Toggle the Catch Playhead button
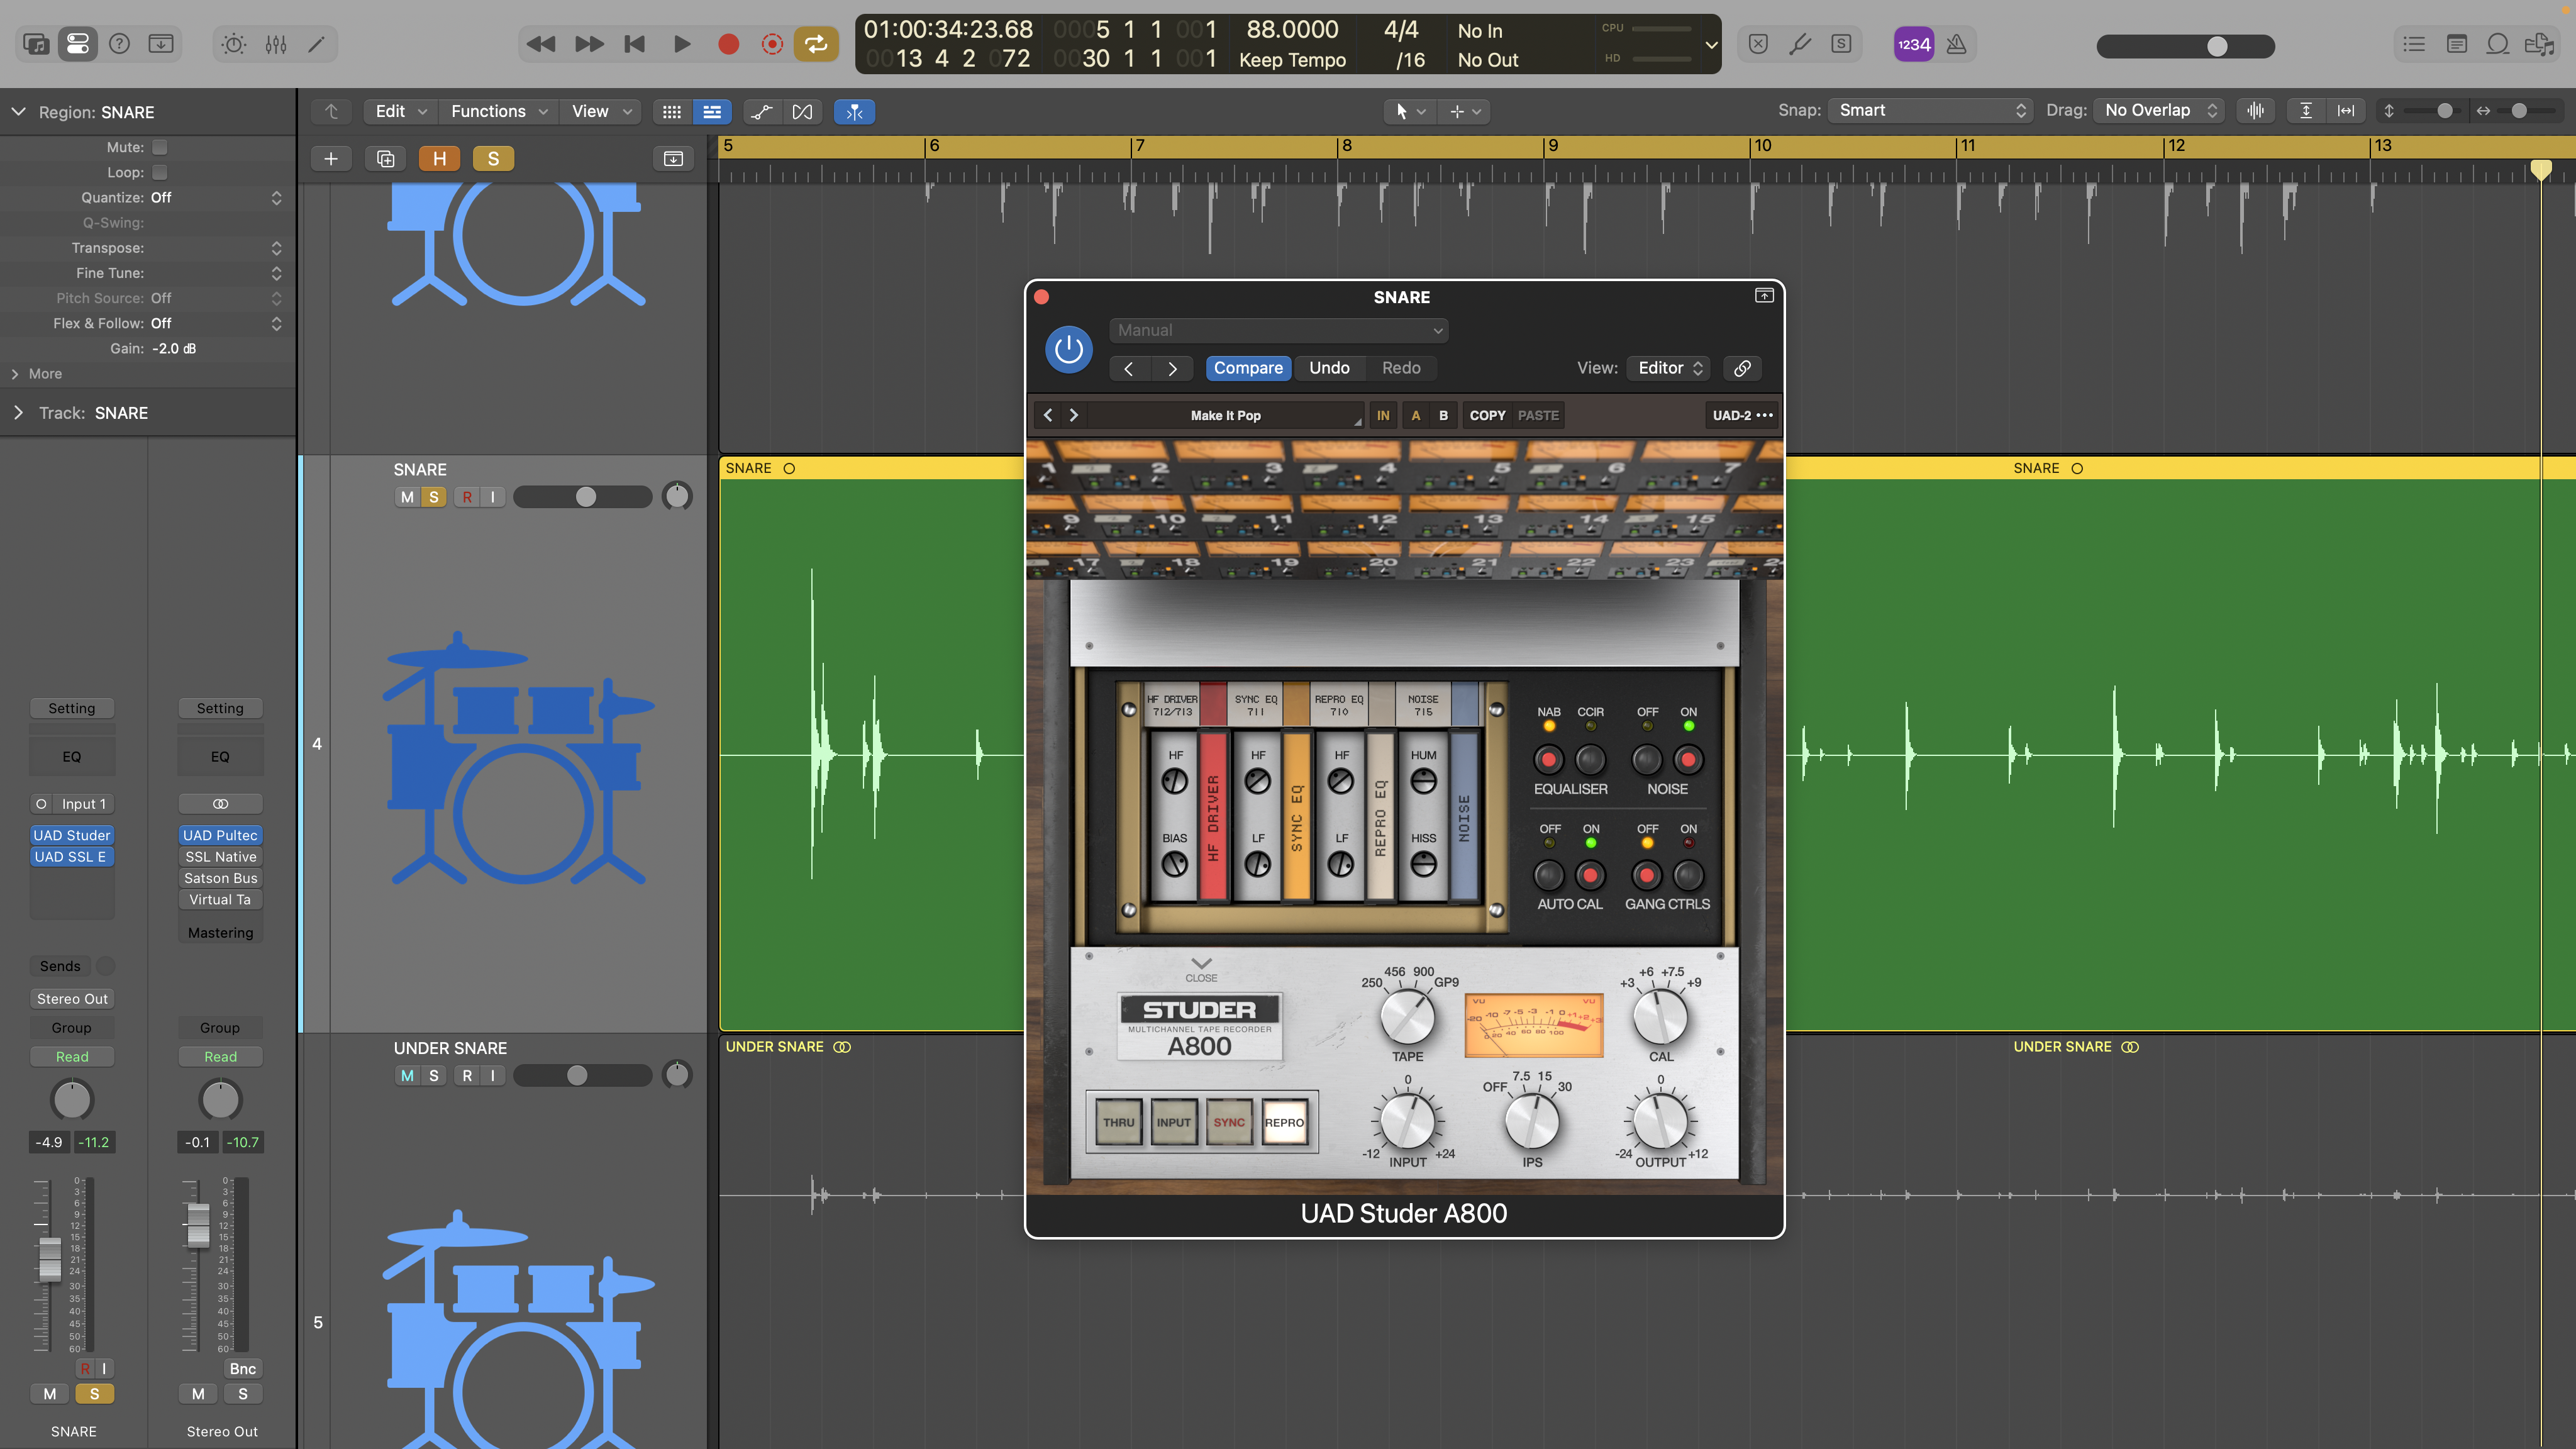This screenshot has width=2576, height=1449. coord(854,111)
